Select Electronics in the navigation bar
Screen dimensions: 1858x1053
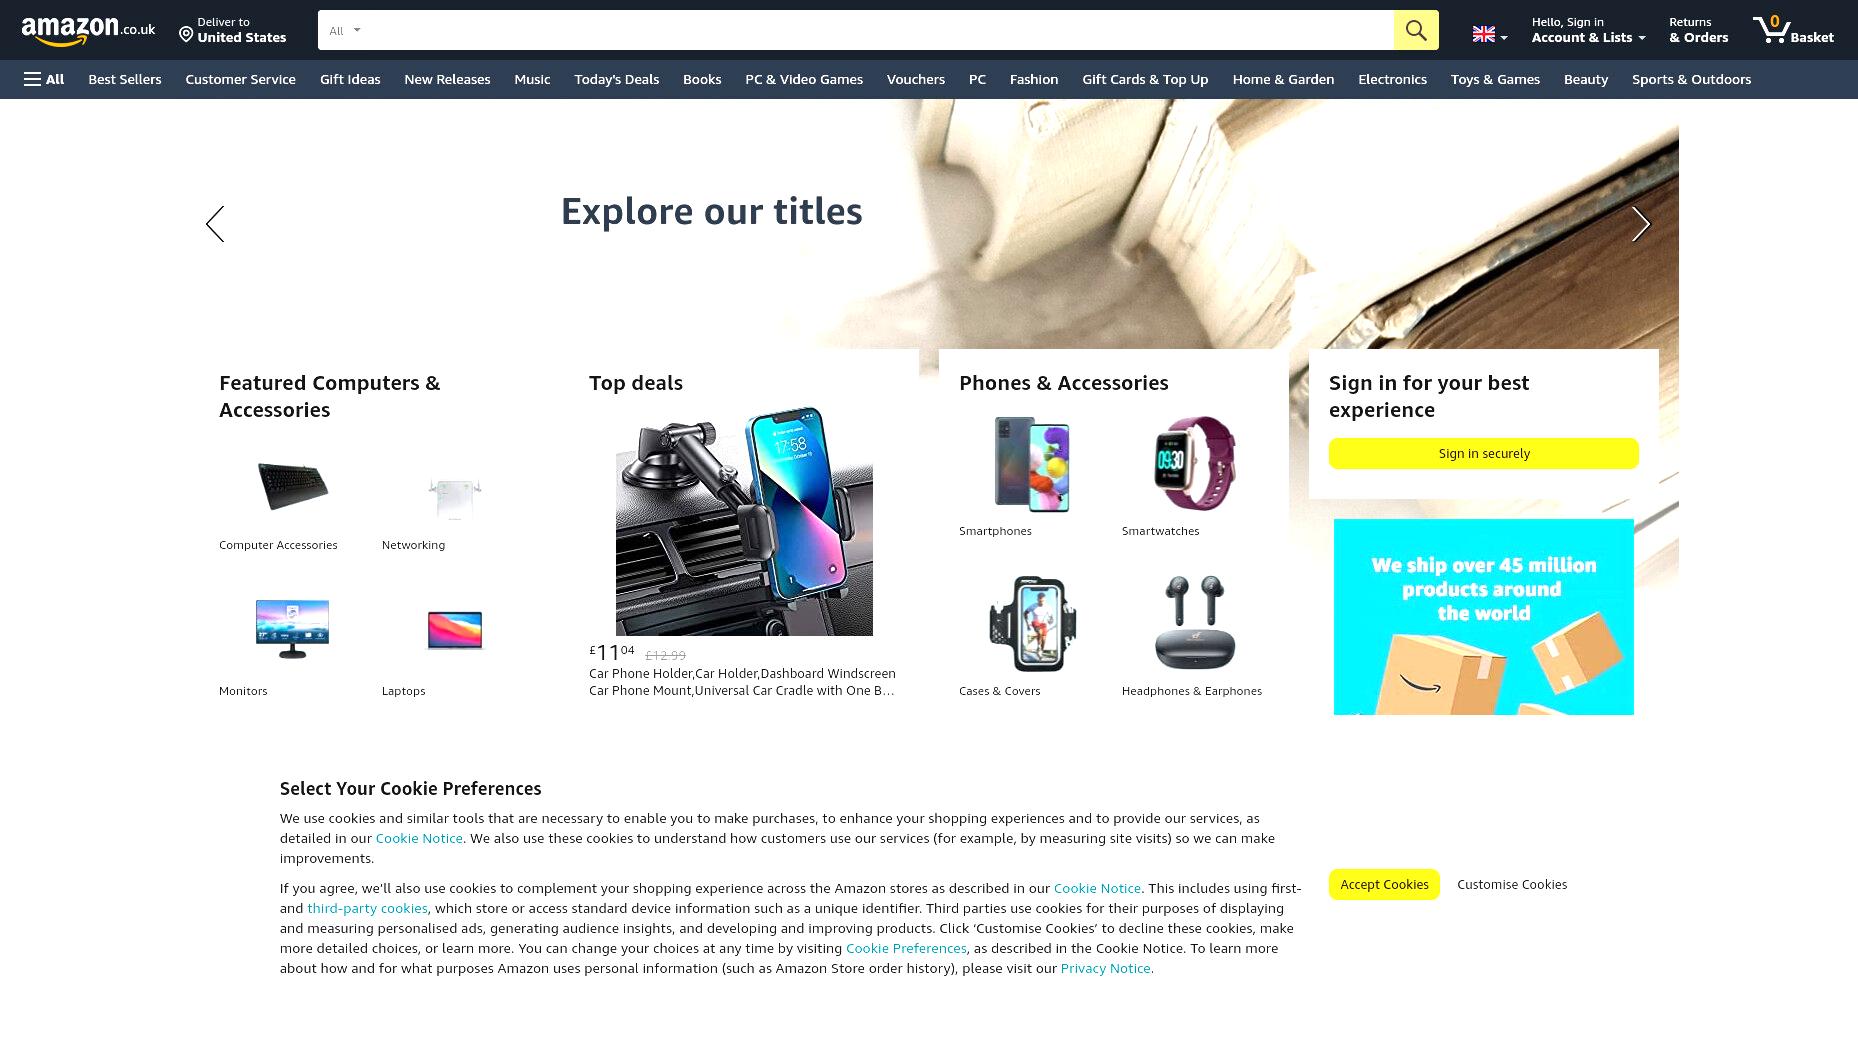(x=1392, y=79)
